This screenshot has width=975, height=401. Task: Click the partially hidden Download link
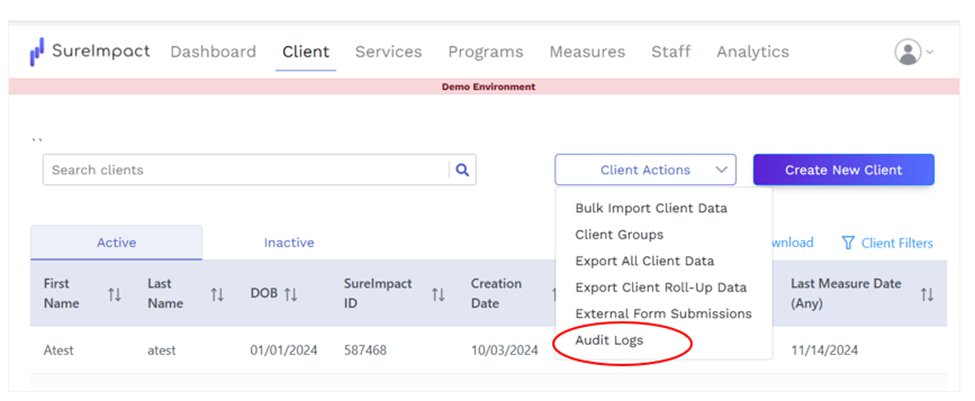pos(793,242)
